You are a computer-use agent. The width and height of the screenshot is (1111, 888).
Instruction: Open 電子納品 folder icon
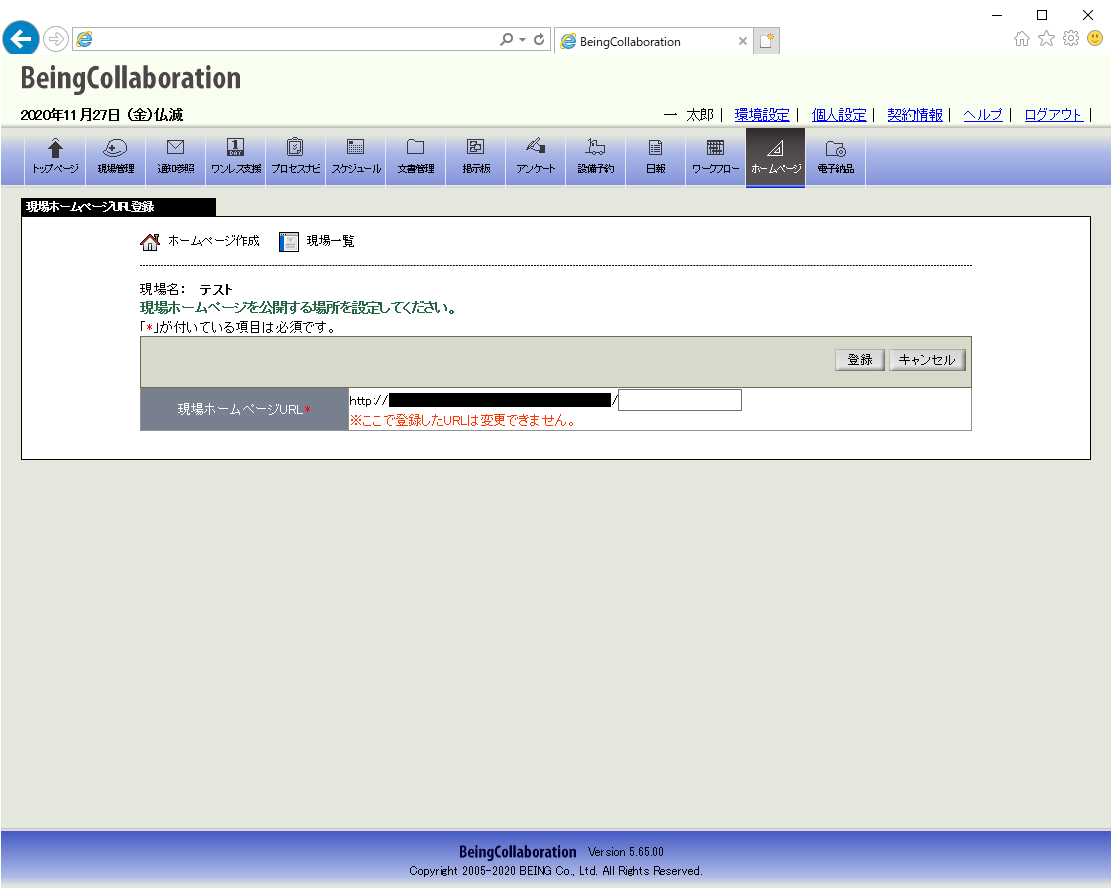[835, 157]
